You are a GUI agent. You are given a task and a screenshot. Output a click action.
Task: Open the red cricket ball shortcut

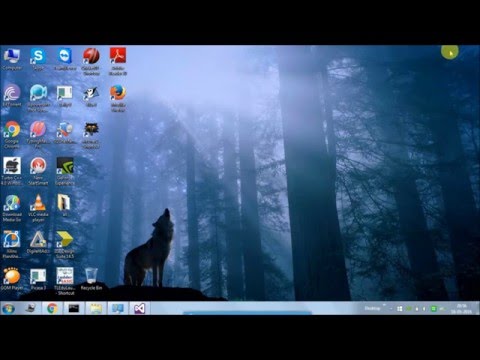(91, 61)
